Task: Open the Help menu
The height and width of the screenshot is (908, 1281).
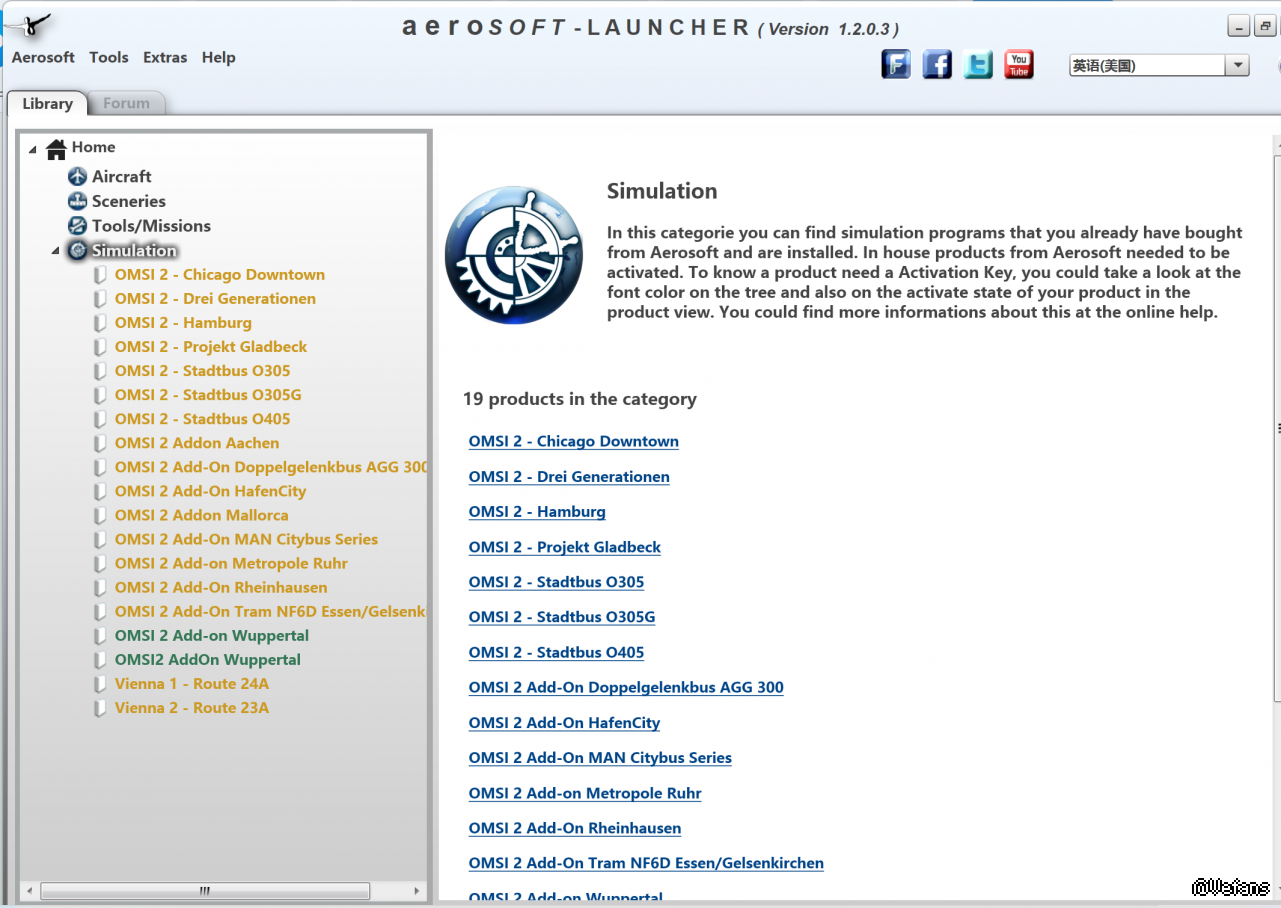Action: (x=218, y=57)
